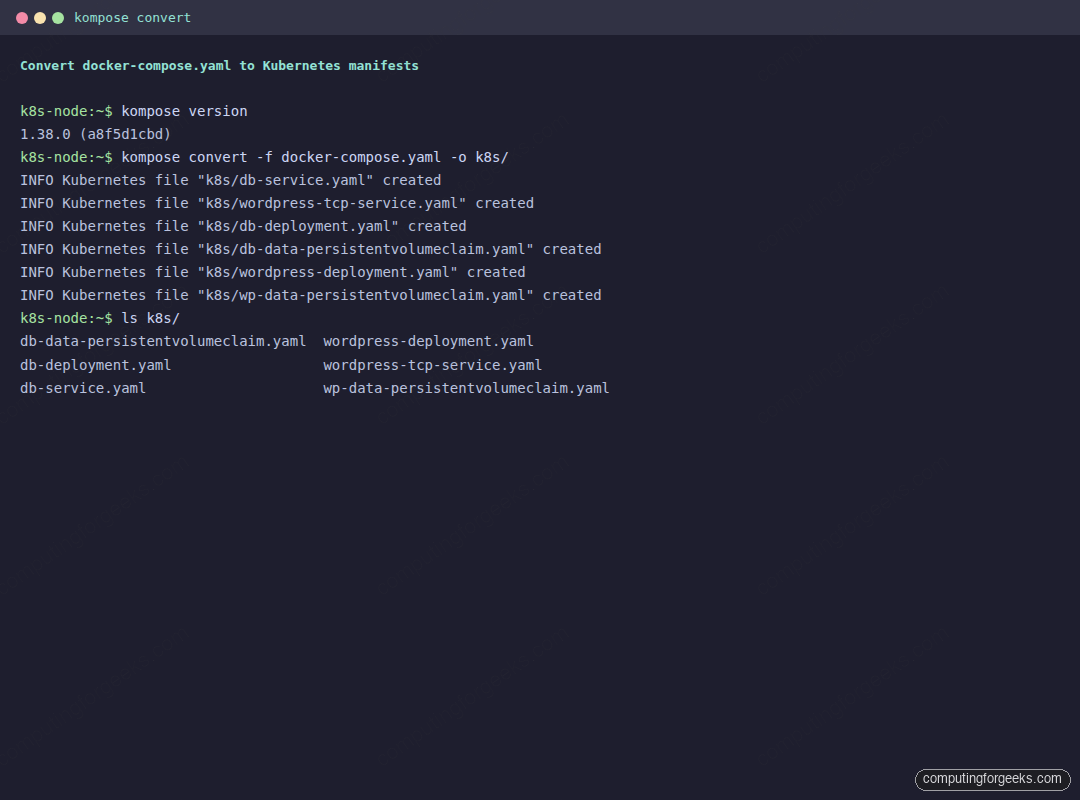Viewport: 1080px width, 800px height.
Task: Click wordpress-deployment.yaml in the ls output
Action: pos(428,341)
